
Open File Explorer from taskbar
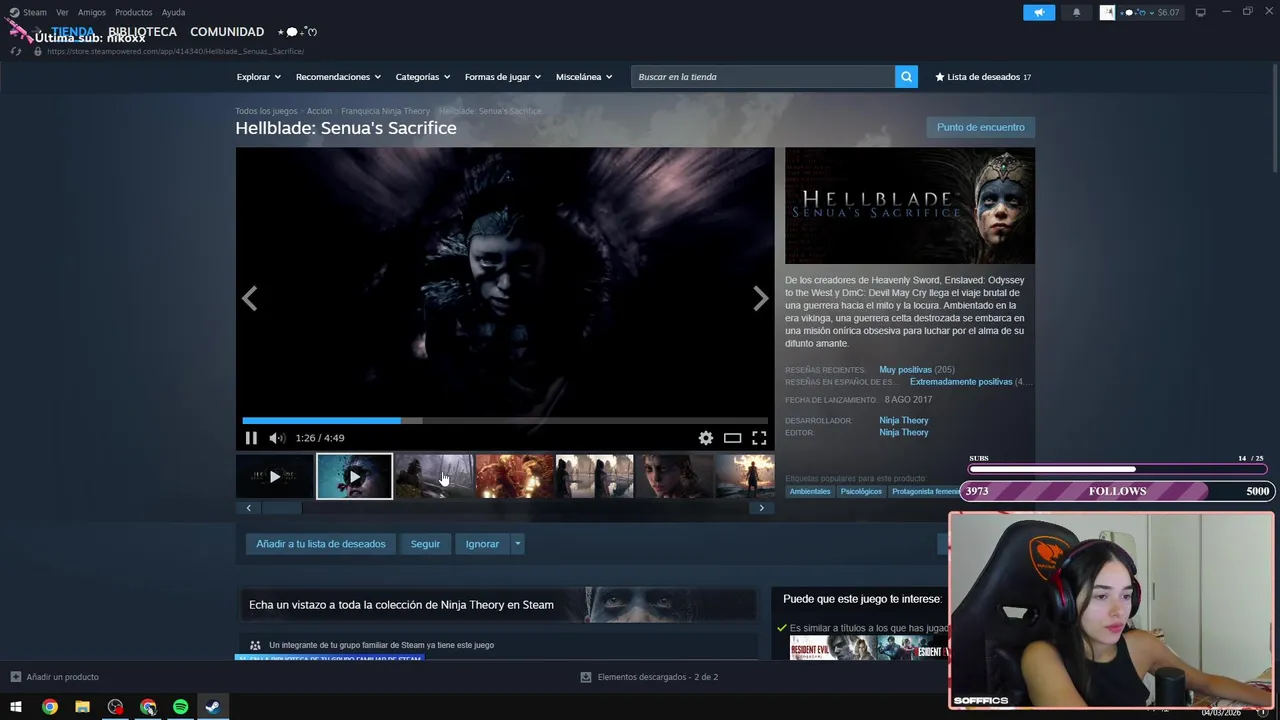tap(82, 707)
